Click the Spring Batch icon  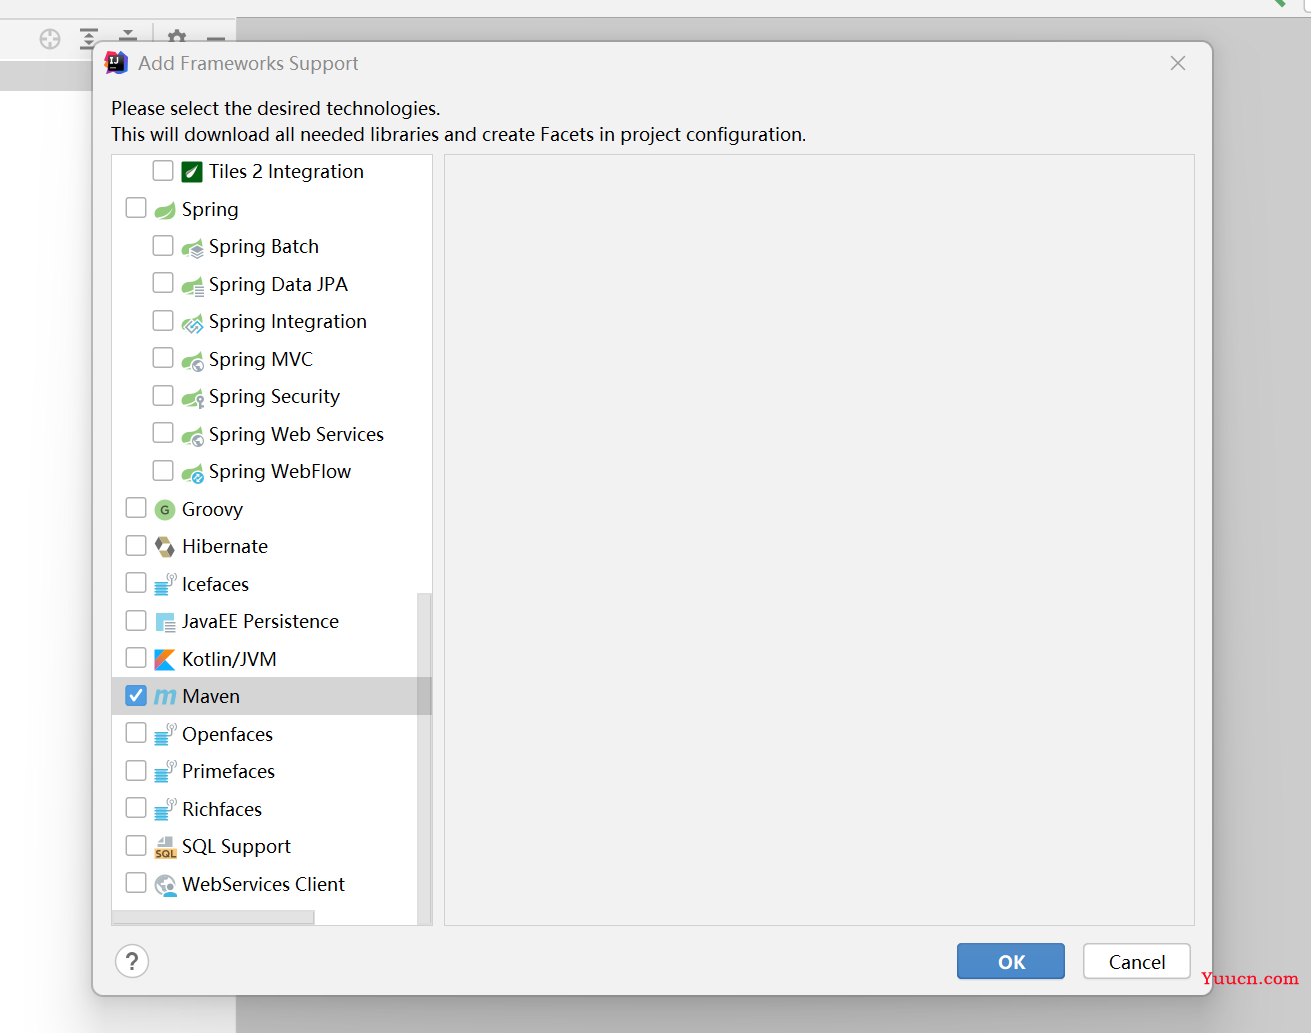[x=192, y=248]
